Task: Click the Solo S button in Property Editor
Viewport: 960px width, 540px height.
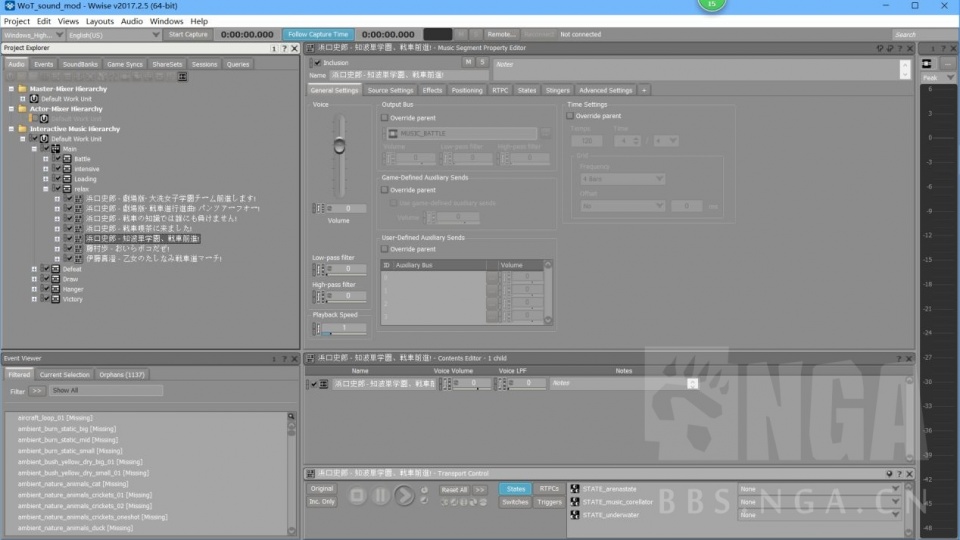Action: click(482, 62)
